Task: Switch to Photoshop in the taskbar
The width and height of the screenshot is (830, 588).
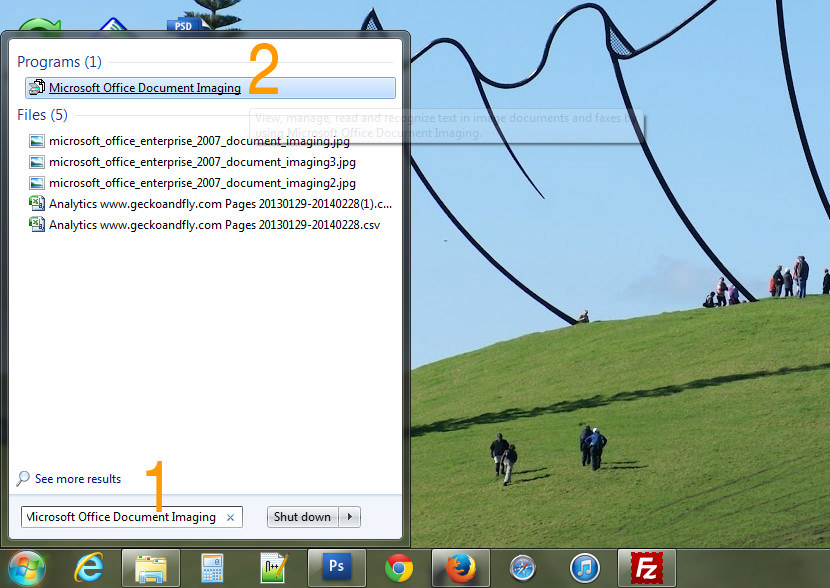Action: coord(337,567)
